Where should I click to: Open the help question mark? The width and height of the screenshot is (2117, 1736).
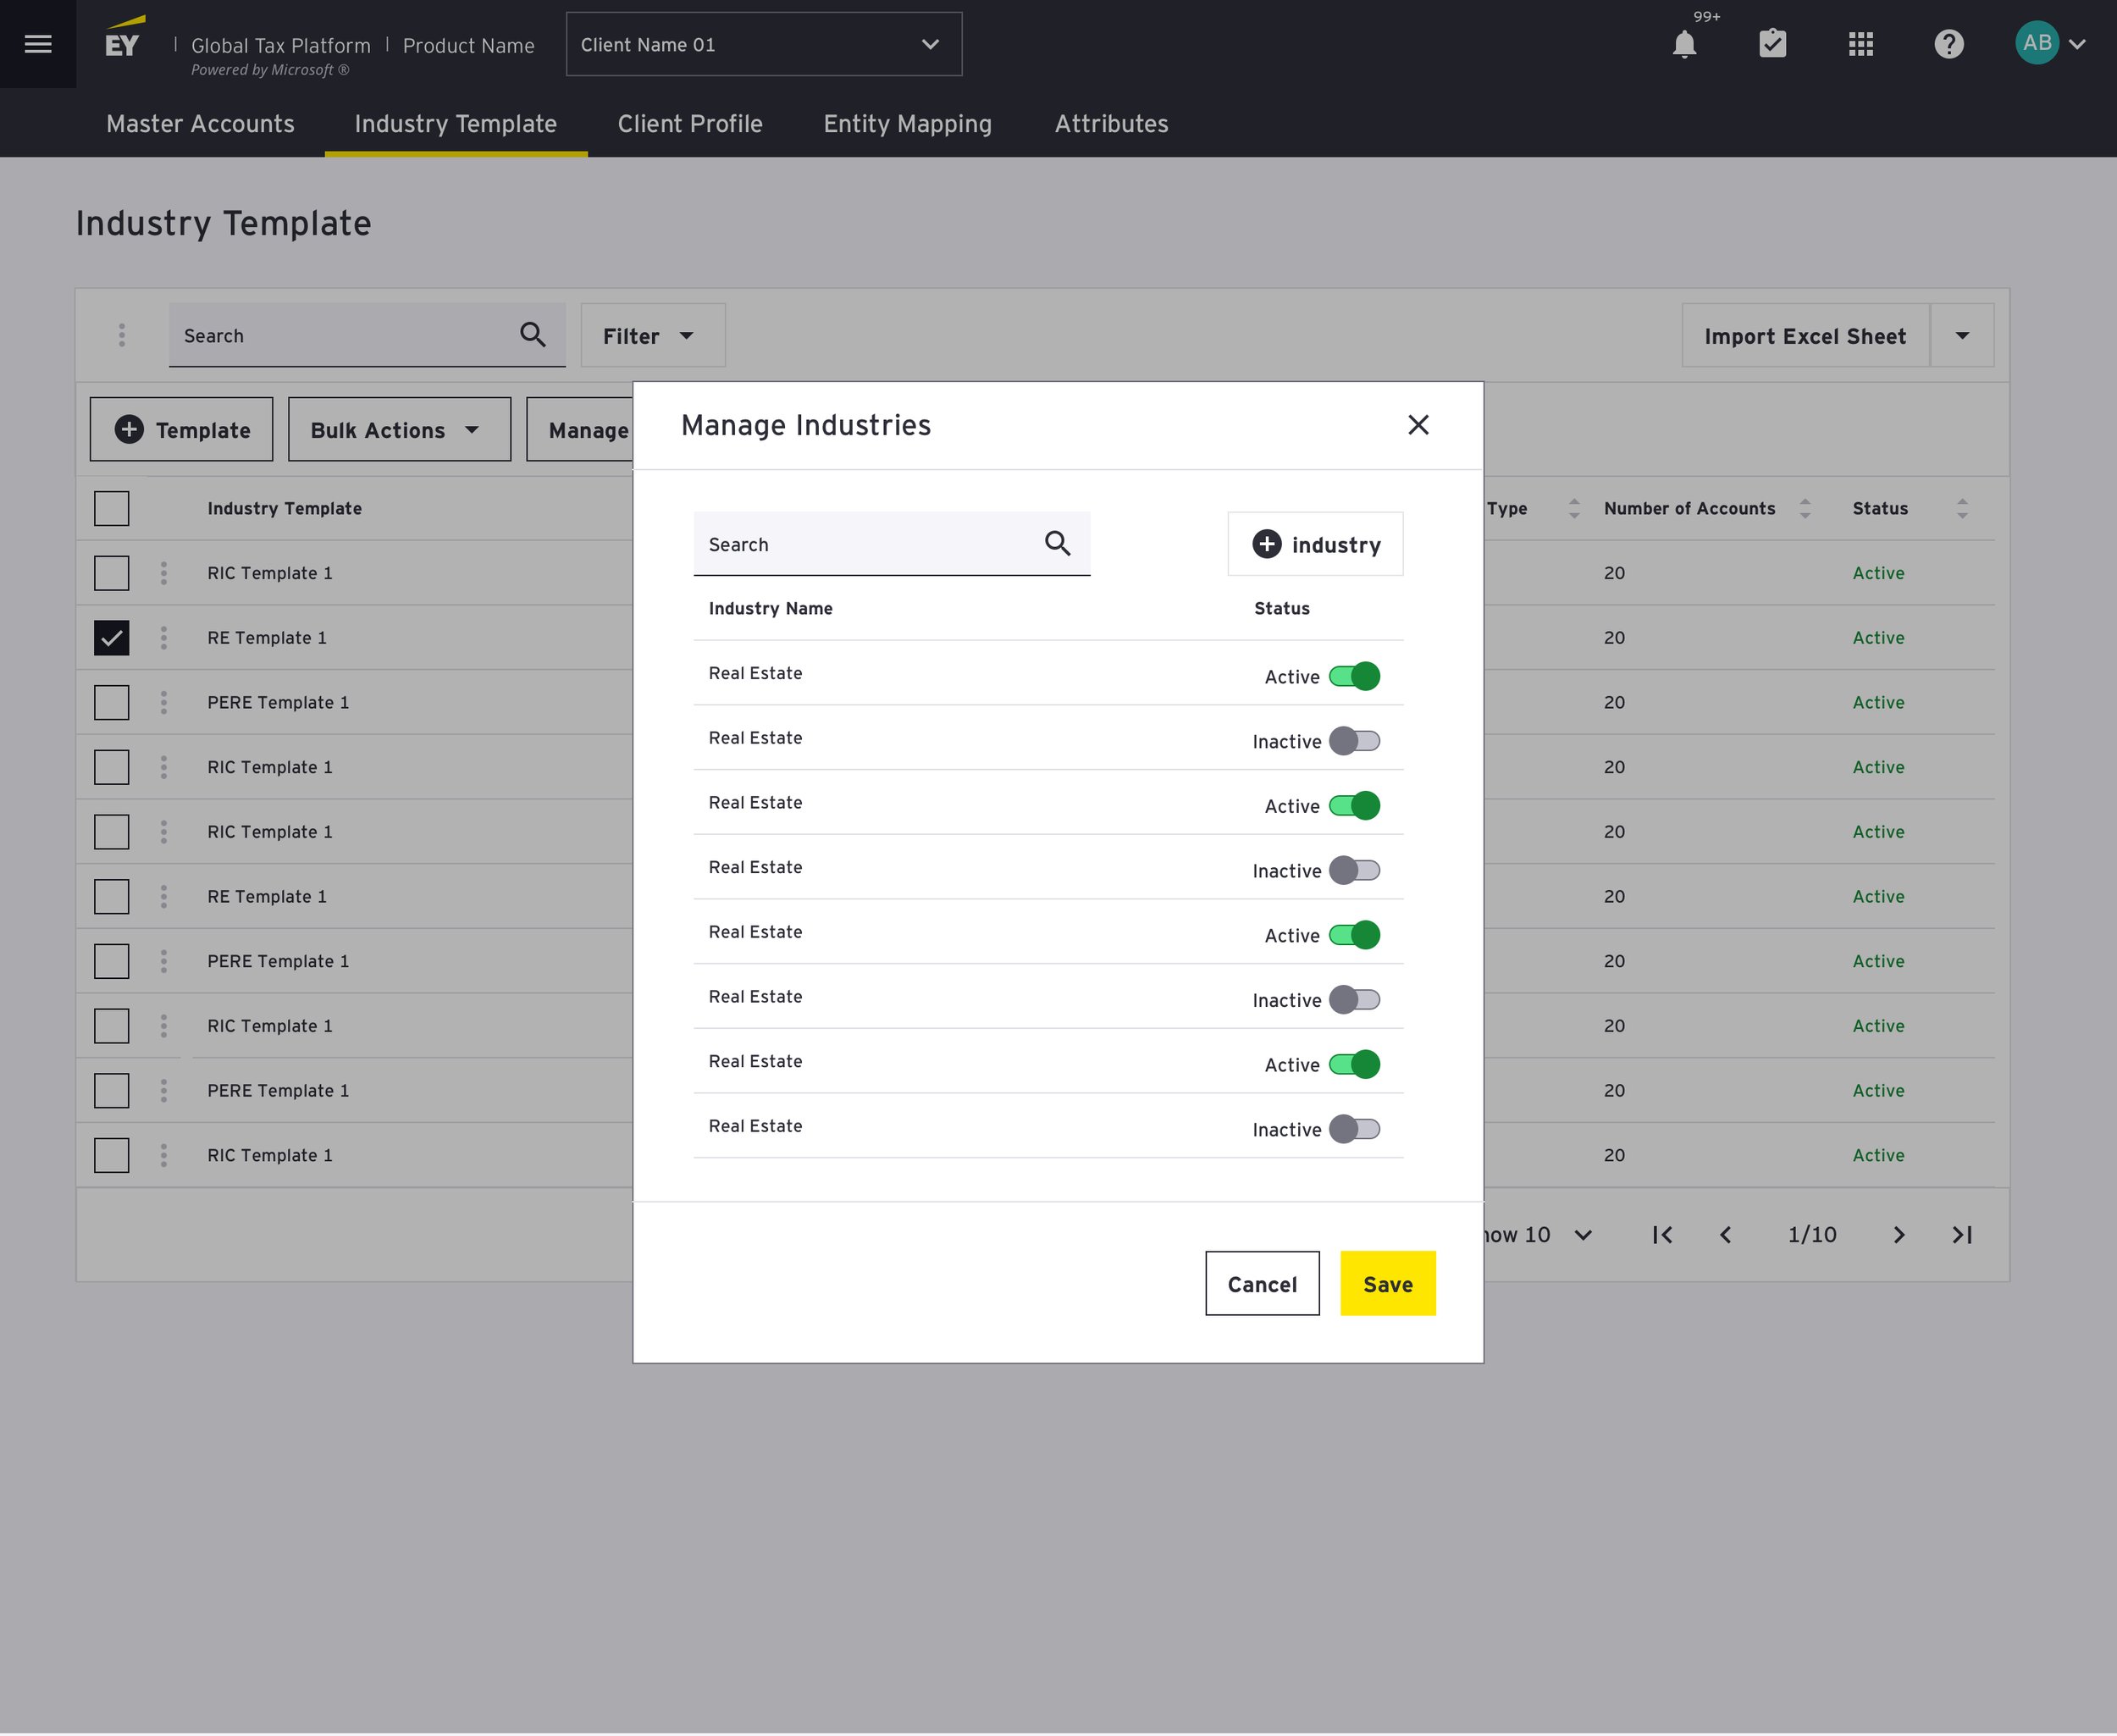[x=1948, y=44]
